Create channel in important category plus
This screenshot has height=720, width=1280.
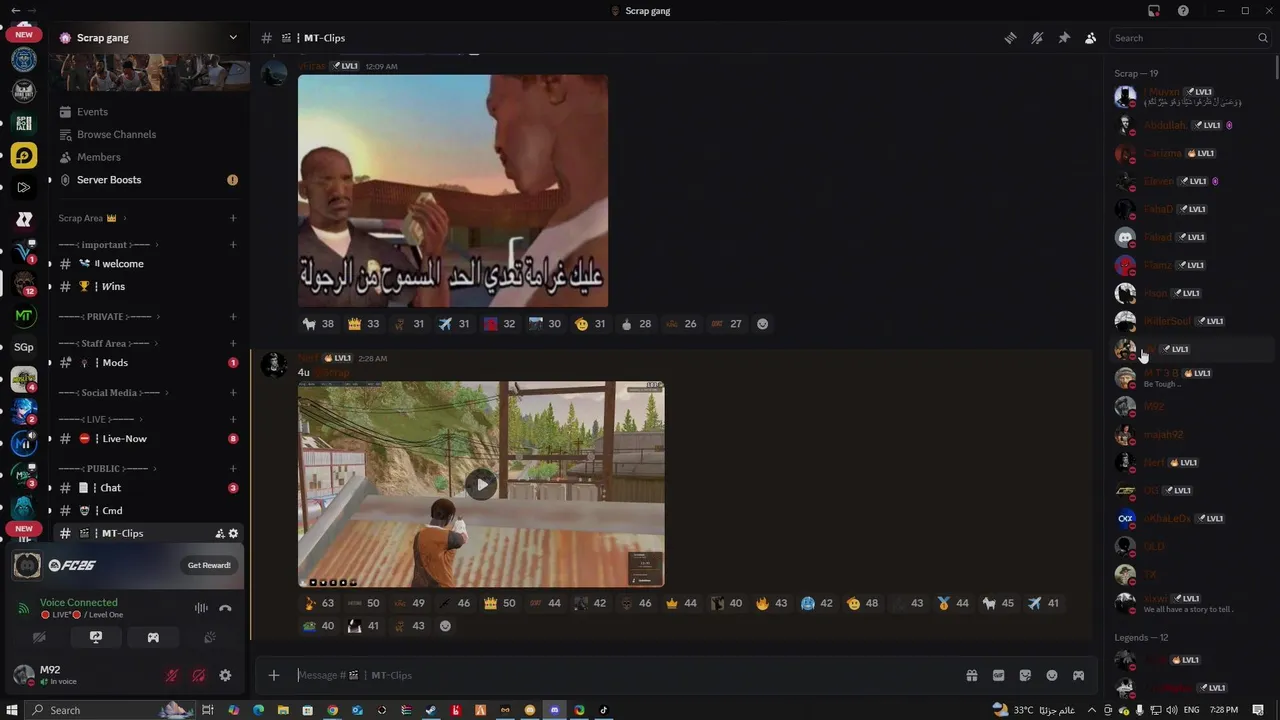pyautogui.click(x=233, y=245)
